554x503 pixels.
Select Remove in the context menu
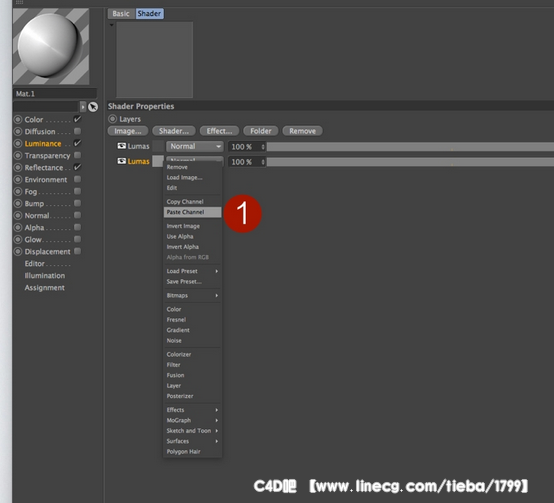click(192, 167)
